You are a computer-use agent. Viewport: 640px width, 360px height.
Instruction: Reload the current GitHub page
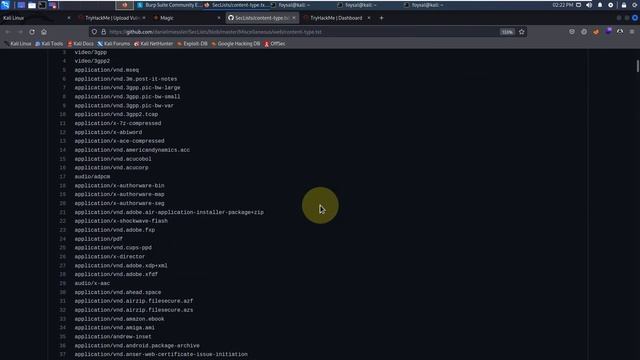32,32
